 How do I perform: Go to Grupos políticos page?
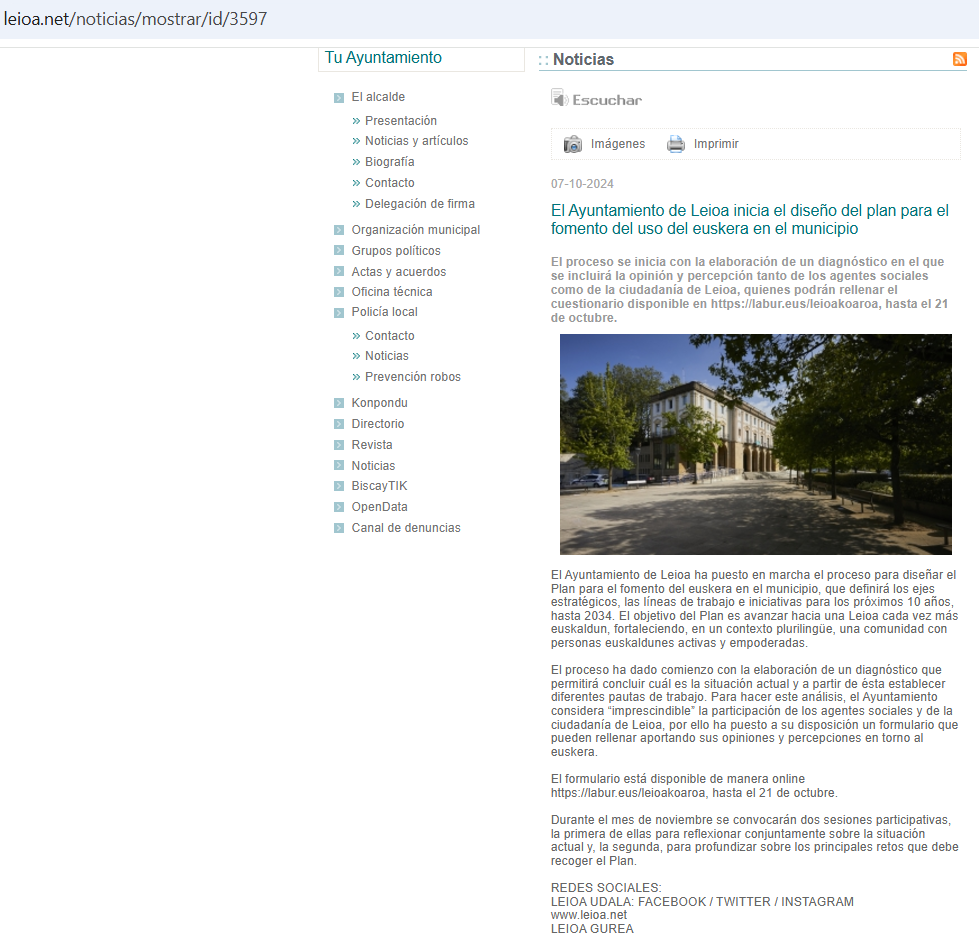pyautogui.click(x=395, y=251)
